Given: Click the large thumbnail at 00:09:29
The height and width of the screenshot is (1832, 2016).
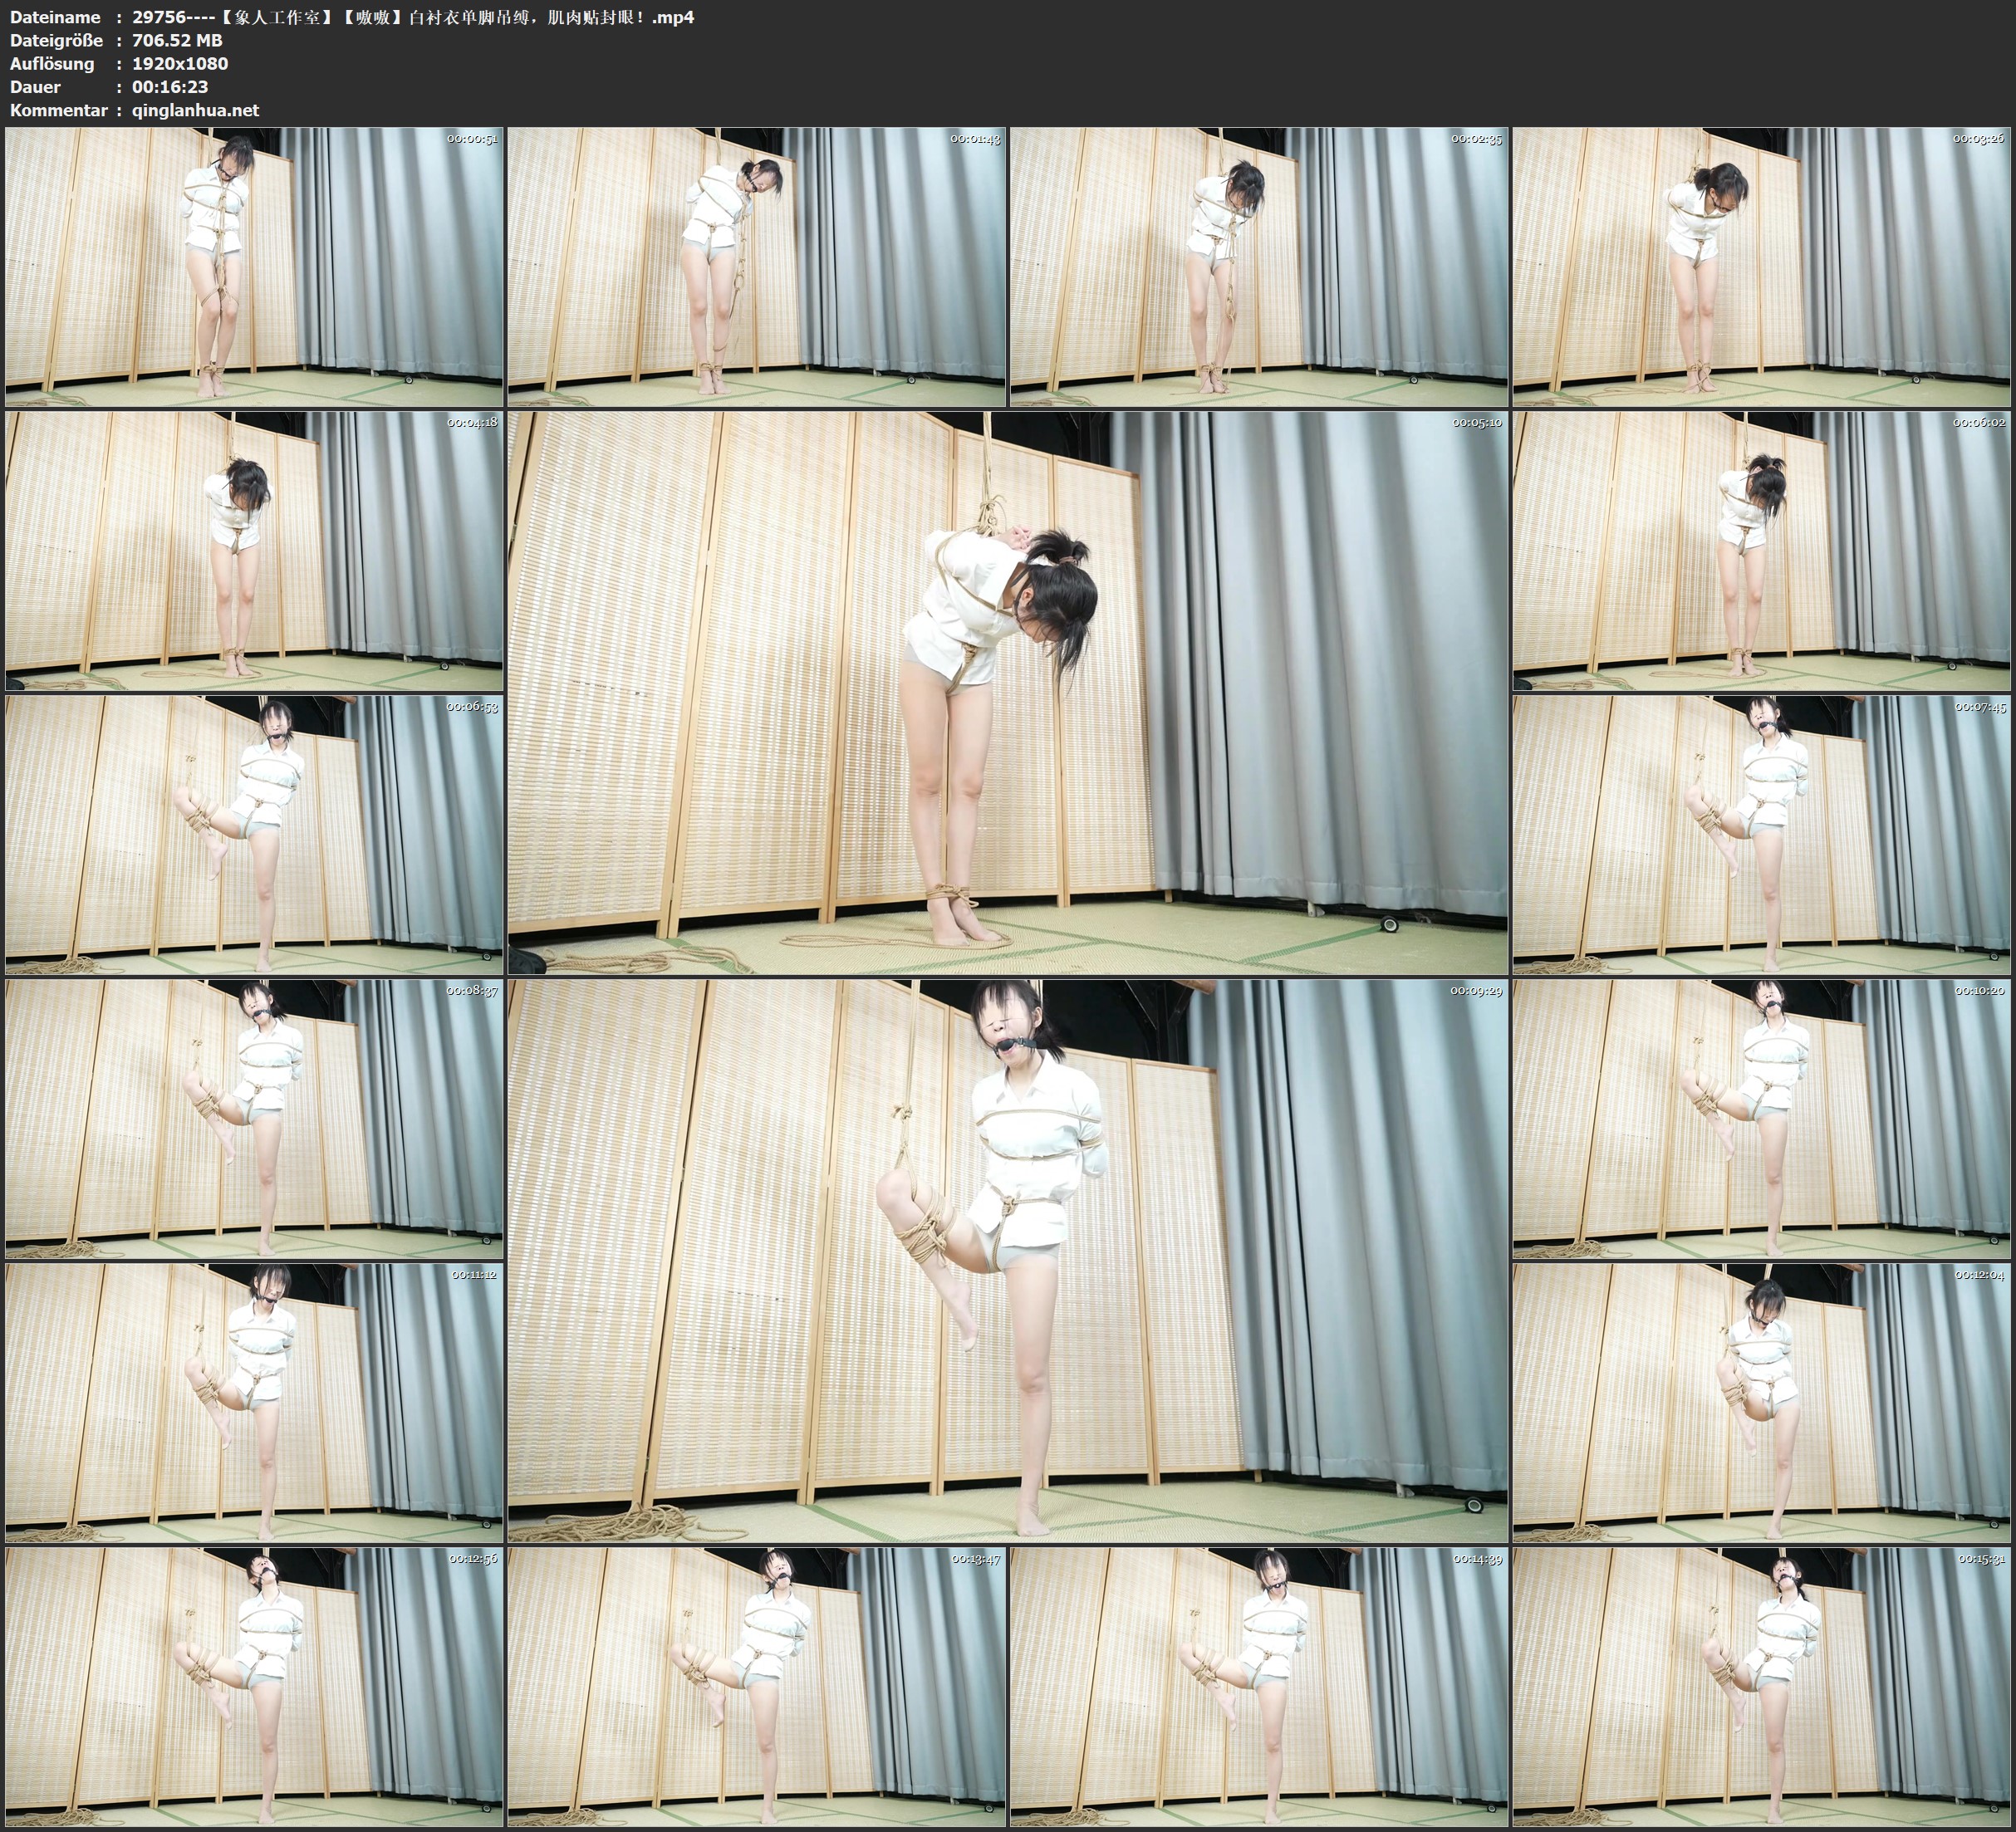Looking at the screenshot, I should pos(1007,1260).
